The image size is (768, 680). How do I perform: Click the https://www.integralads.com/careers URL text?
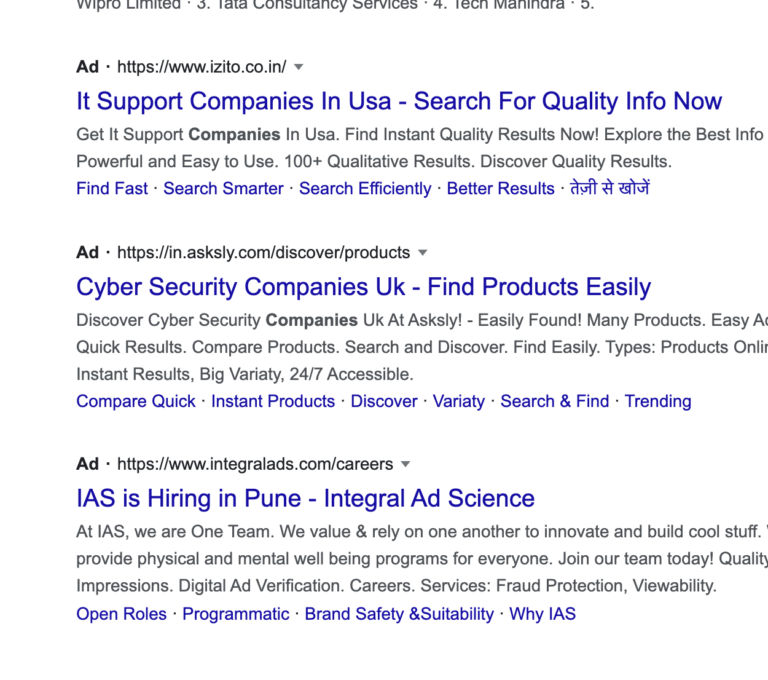tap(255, 464)
